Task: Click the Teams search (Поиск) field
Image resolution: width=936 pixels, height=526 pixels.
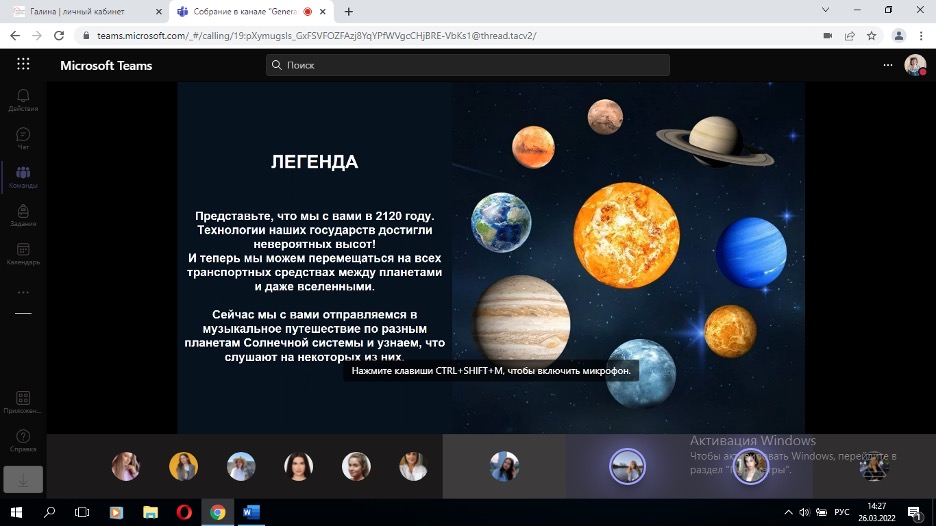Action: (x=468, y=65)
